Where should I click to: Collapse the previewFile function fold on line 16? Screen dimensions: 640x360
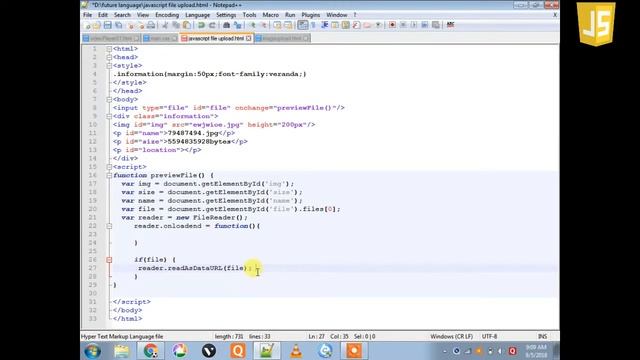(x=109, y=176)
